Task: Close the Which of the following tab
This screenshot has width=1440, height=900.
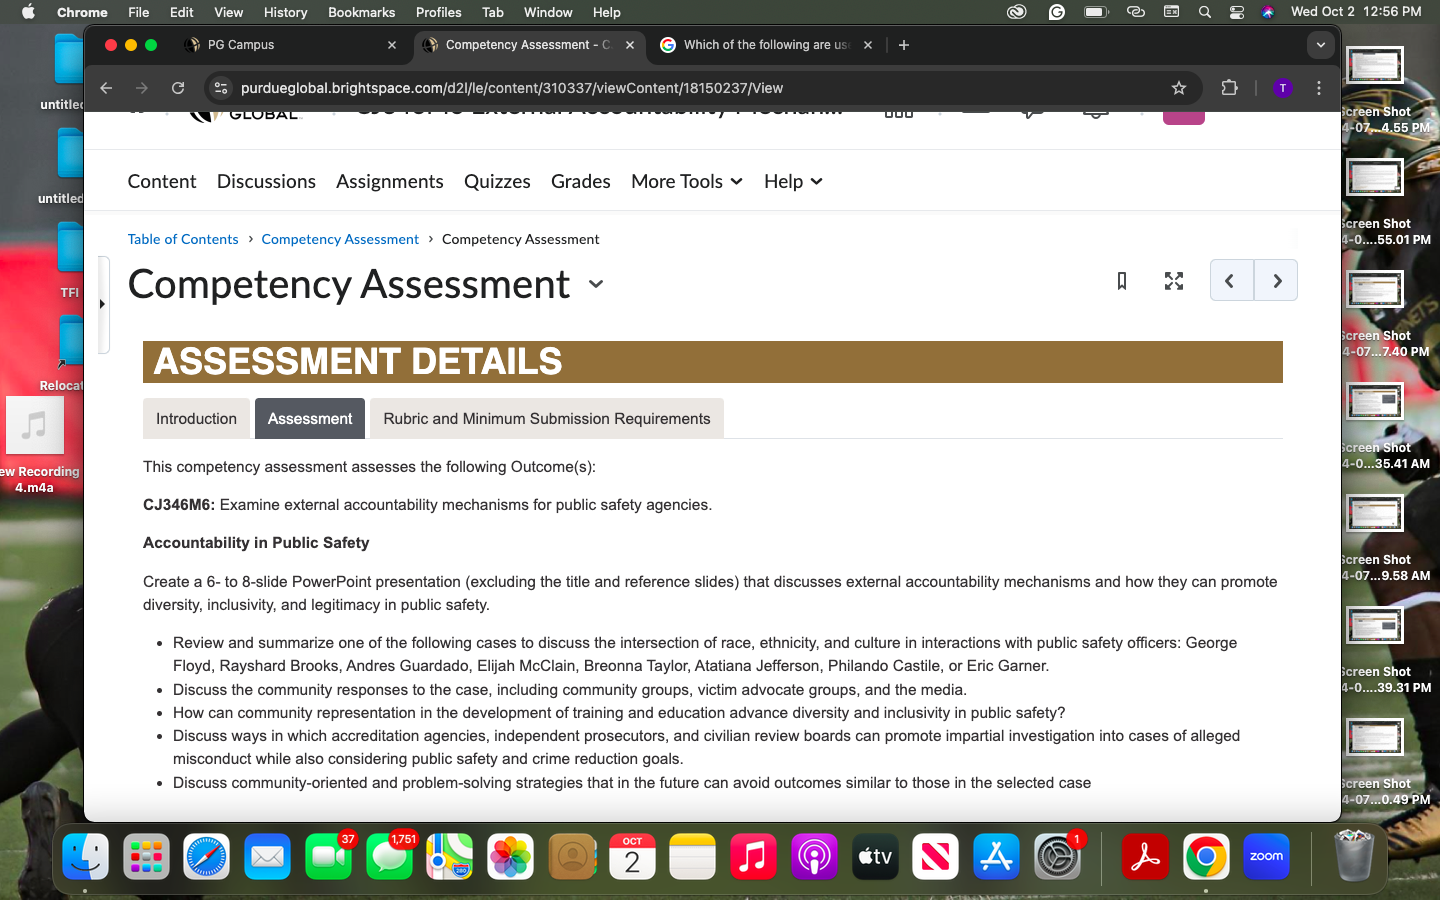Action: pos(868,45)
